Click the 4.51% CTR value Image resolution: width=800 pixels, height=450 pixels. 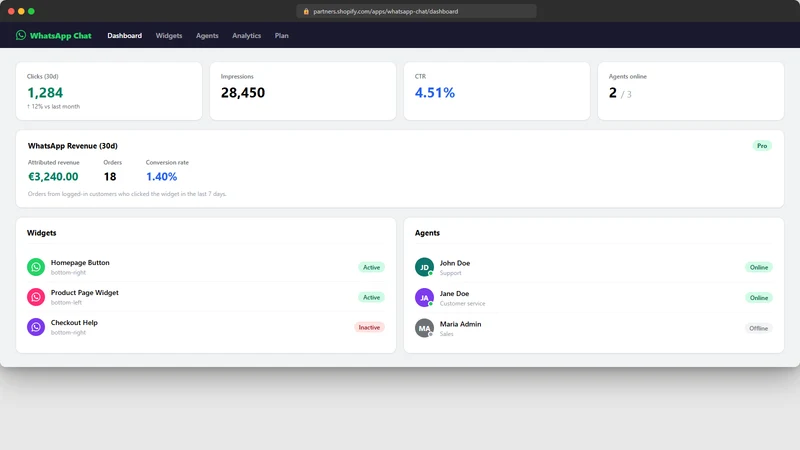point(435,92)
